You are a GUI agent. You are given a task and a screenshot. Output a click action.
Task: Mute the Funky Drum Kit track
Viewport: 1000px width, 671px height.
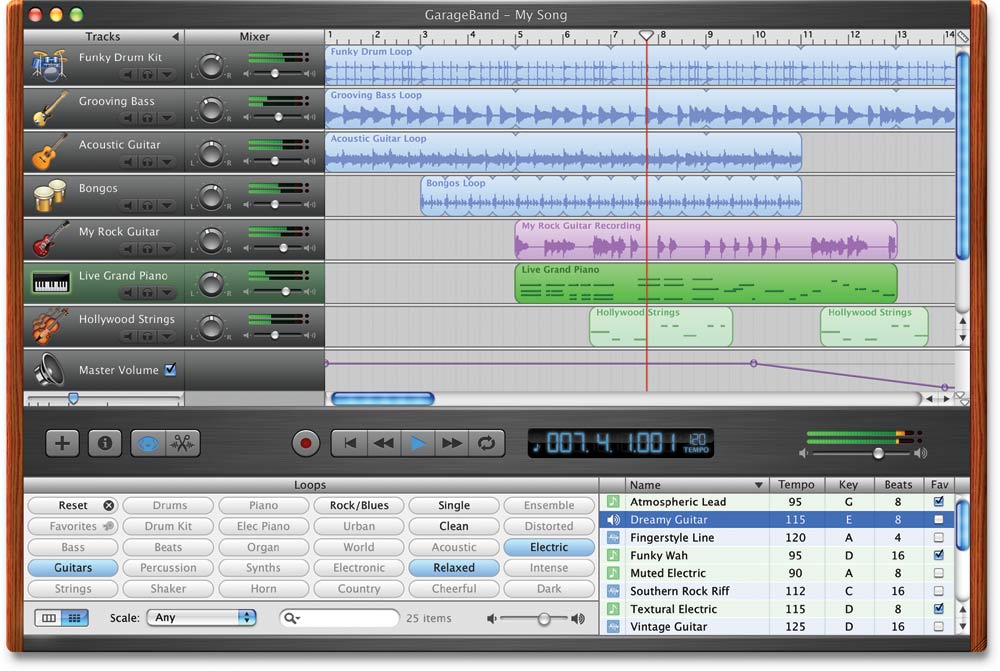128,75
